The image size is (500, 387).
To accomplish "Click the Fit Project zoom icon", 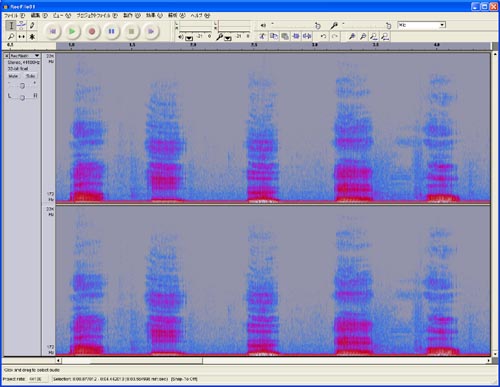I will [x=385, y=36].
